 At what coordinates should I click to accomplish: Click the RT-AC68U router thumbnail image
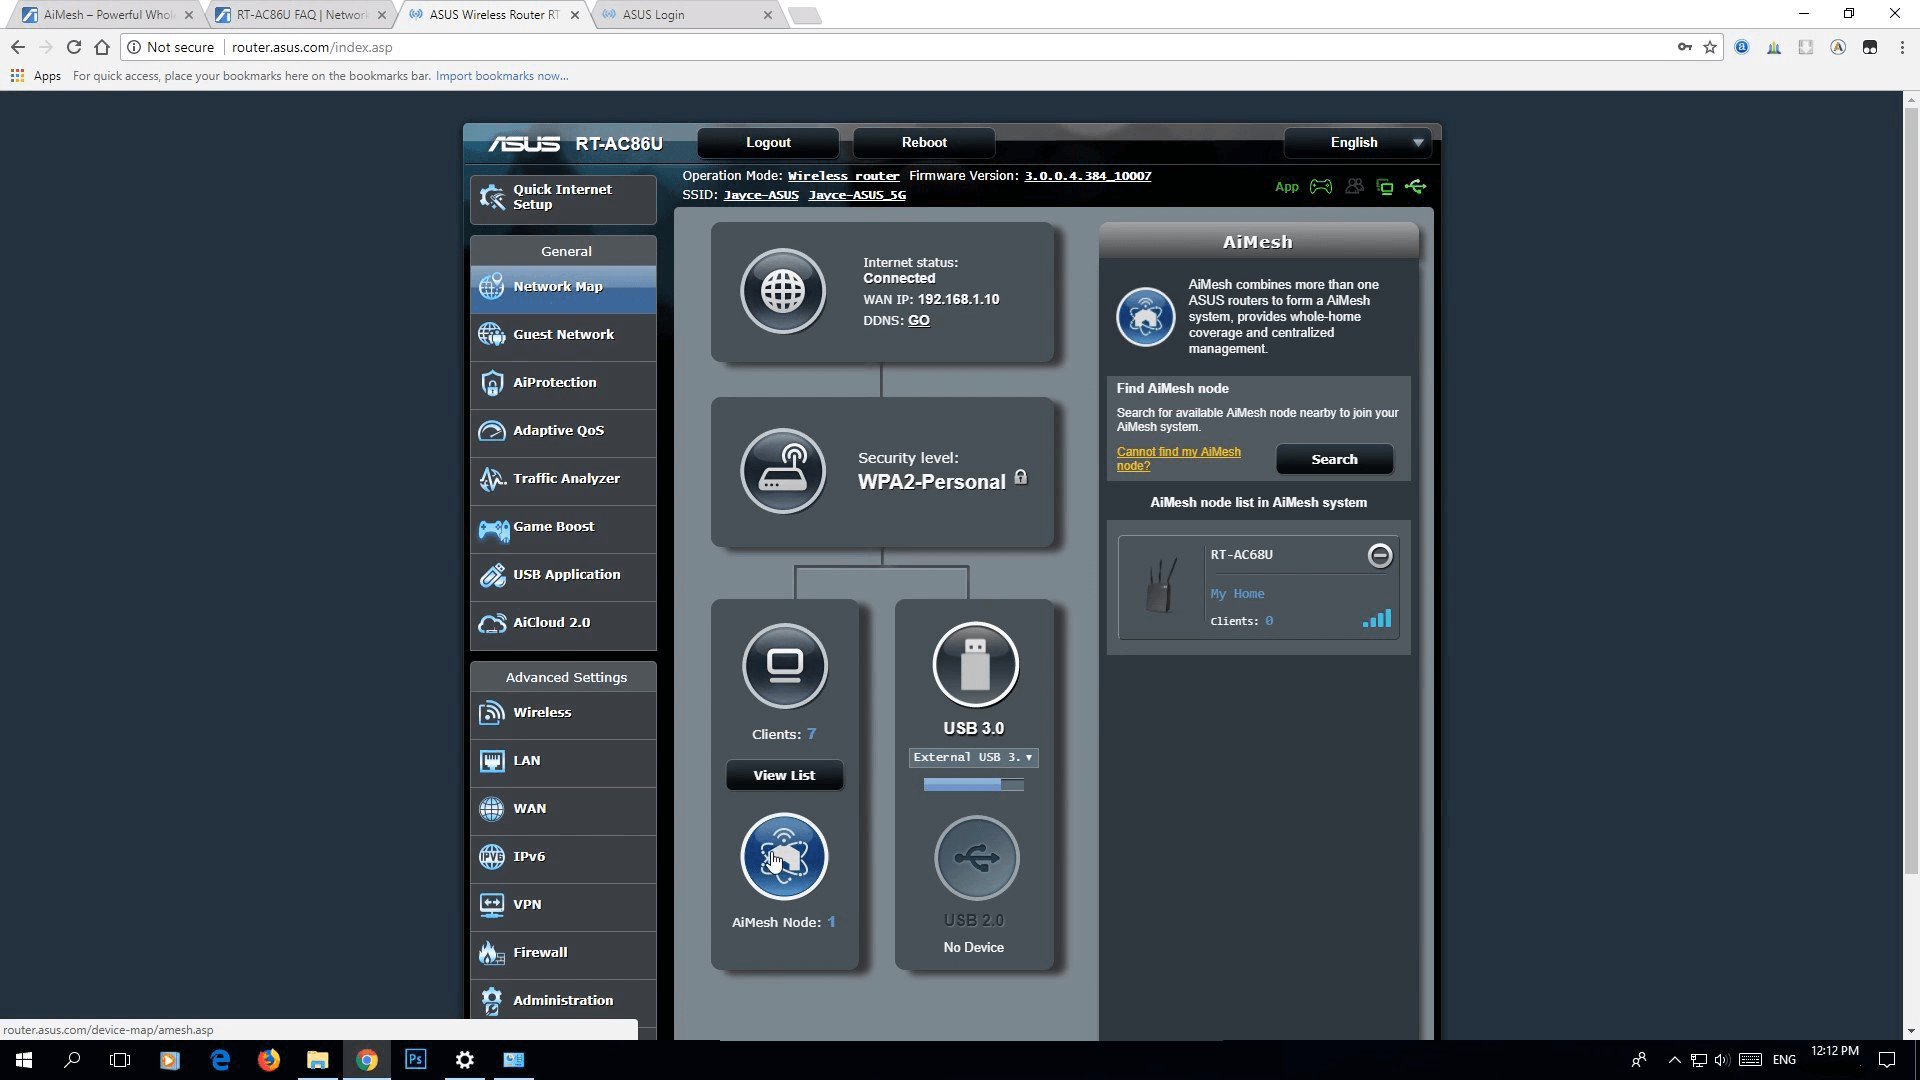pos(1160,586)
